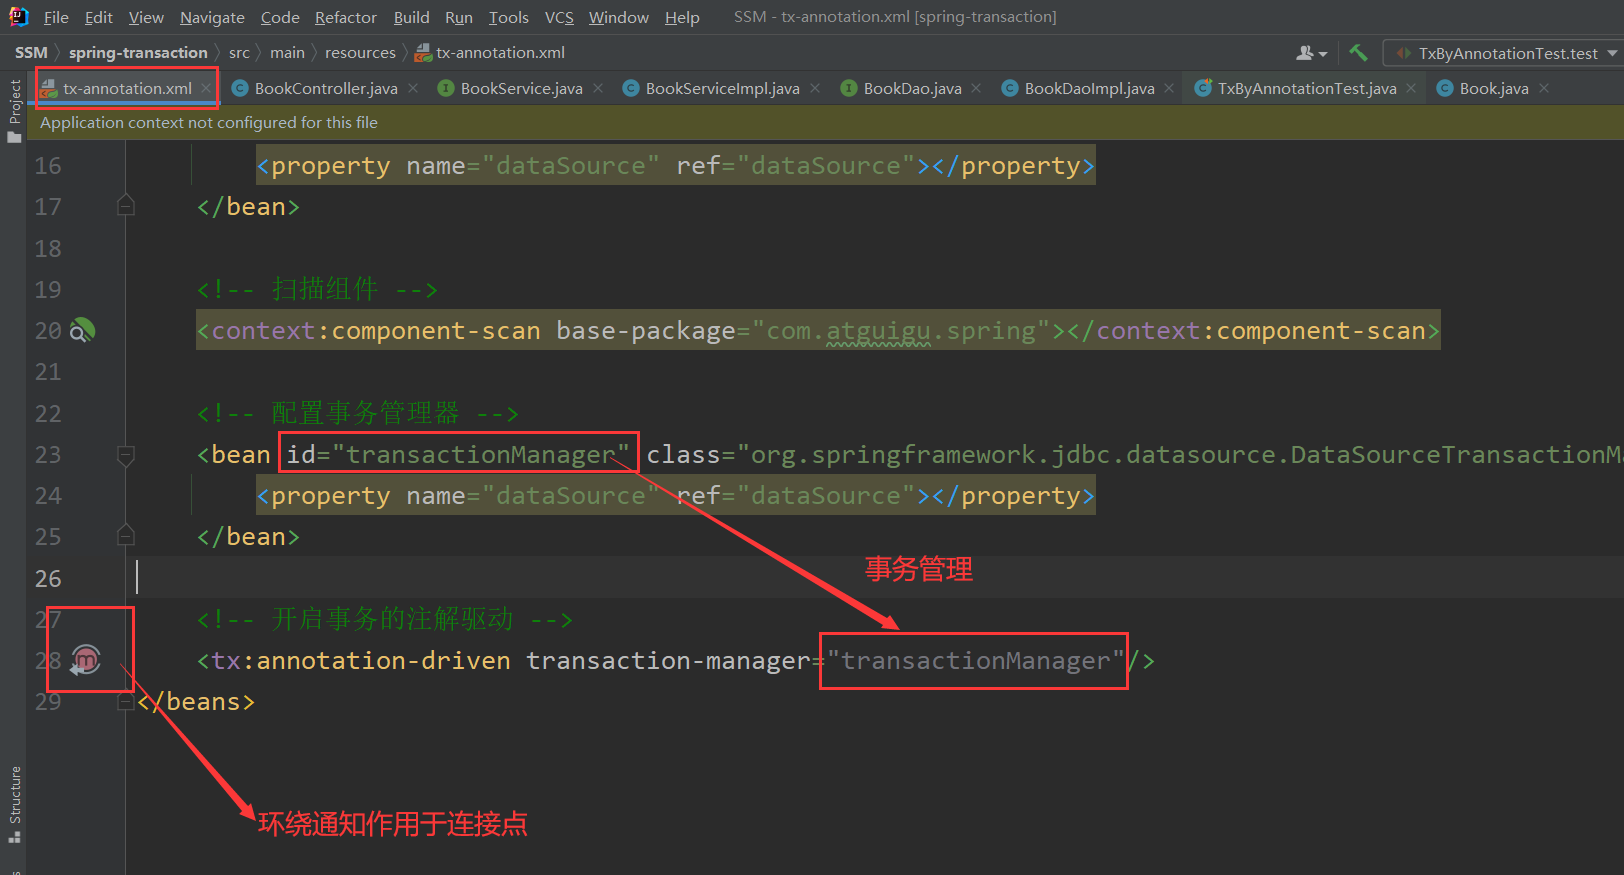Collapse the transactionManager bean on line 23

click(125, 455)
